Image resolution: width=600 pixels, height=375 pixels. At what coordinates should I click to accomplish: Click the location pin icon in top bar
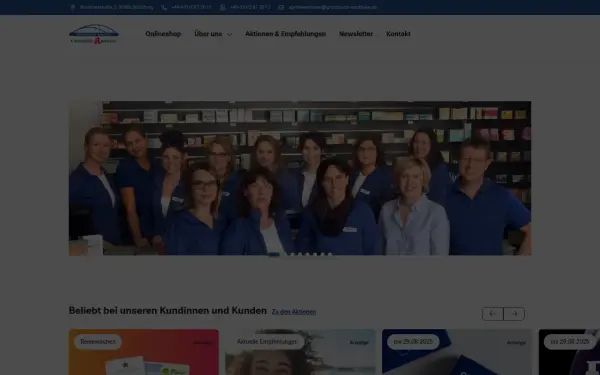click(x=73, y=7)
